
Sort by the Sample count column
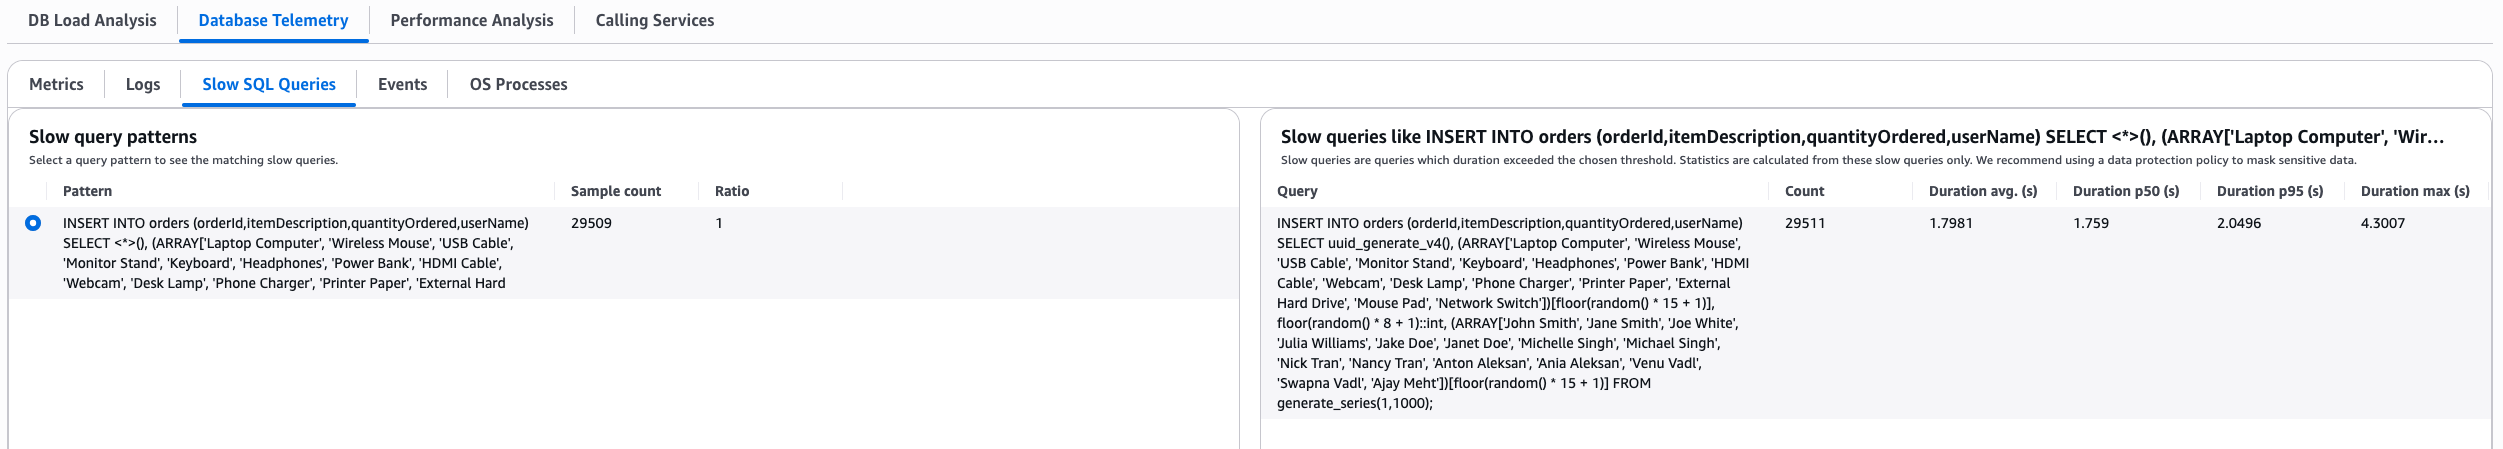(x=615, y=191)
